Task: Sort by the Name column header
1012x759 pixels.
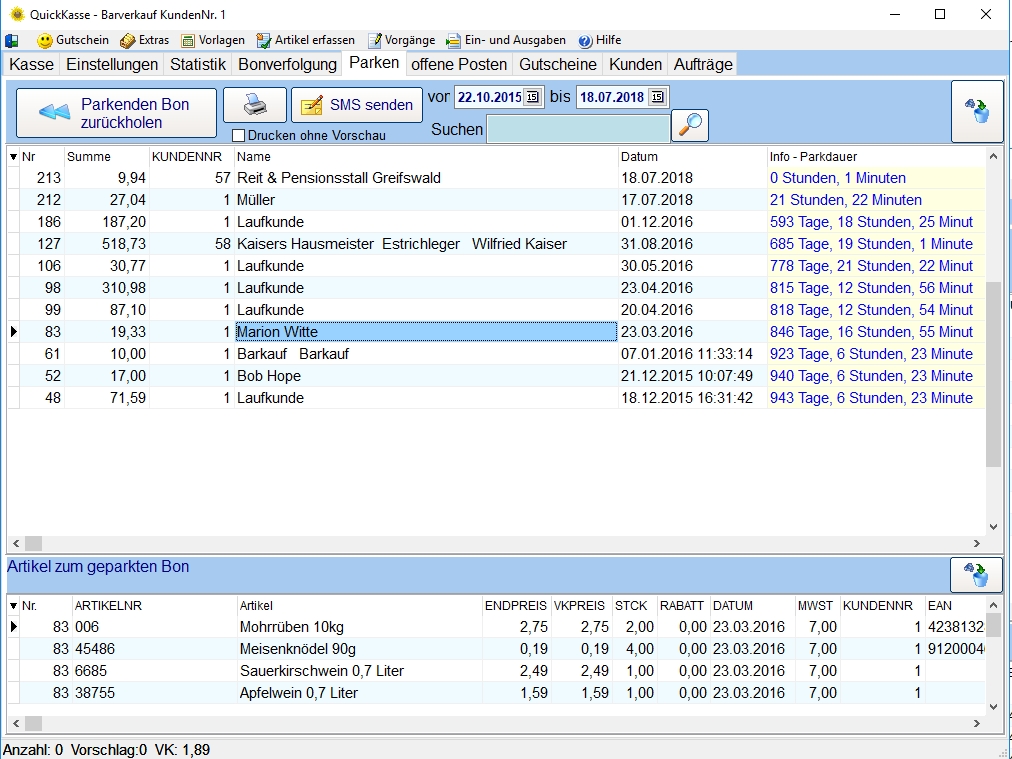Action: [426, 157]
